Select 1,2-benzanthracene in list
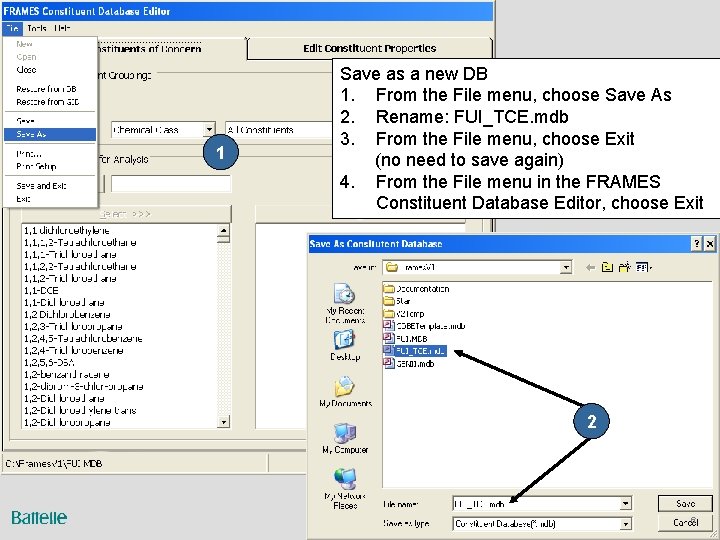This screenshot has height=540, width=720. [67, 374]
